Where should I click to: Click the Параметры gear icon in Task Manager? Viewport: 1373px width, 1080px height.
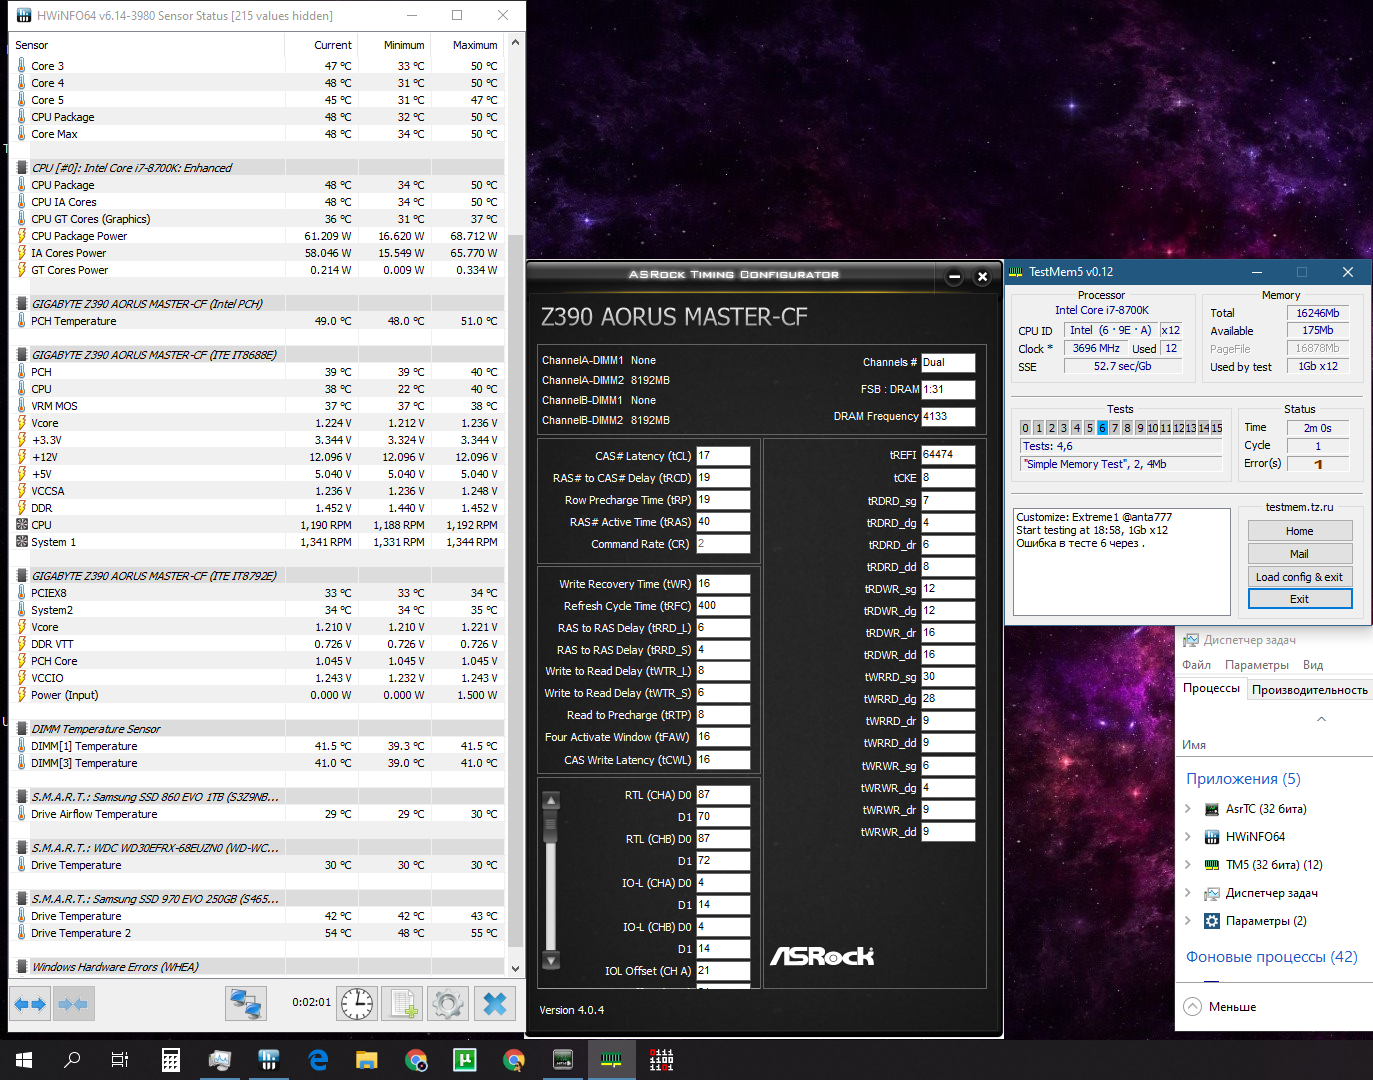(x=1212, y=921)
